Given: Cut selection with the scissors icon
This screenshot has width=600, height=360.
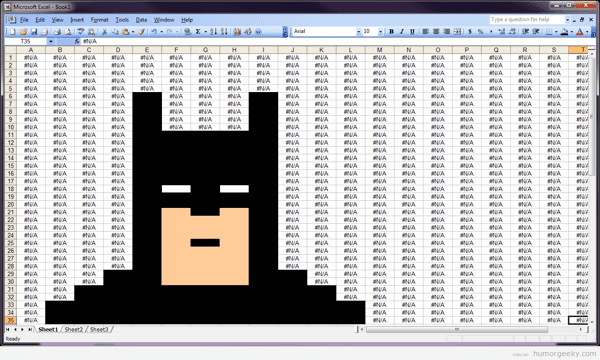Looking at the screenshot, I should (104, 32).
